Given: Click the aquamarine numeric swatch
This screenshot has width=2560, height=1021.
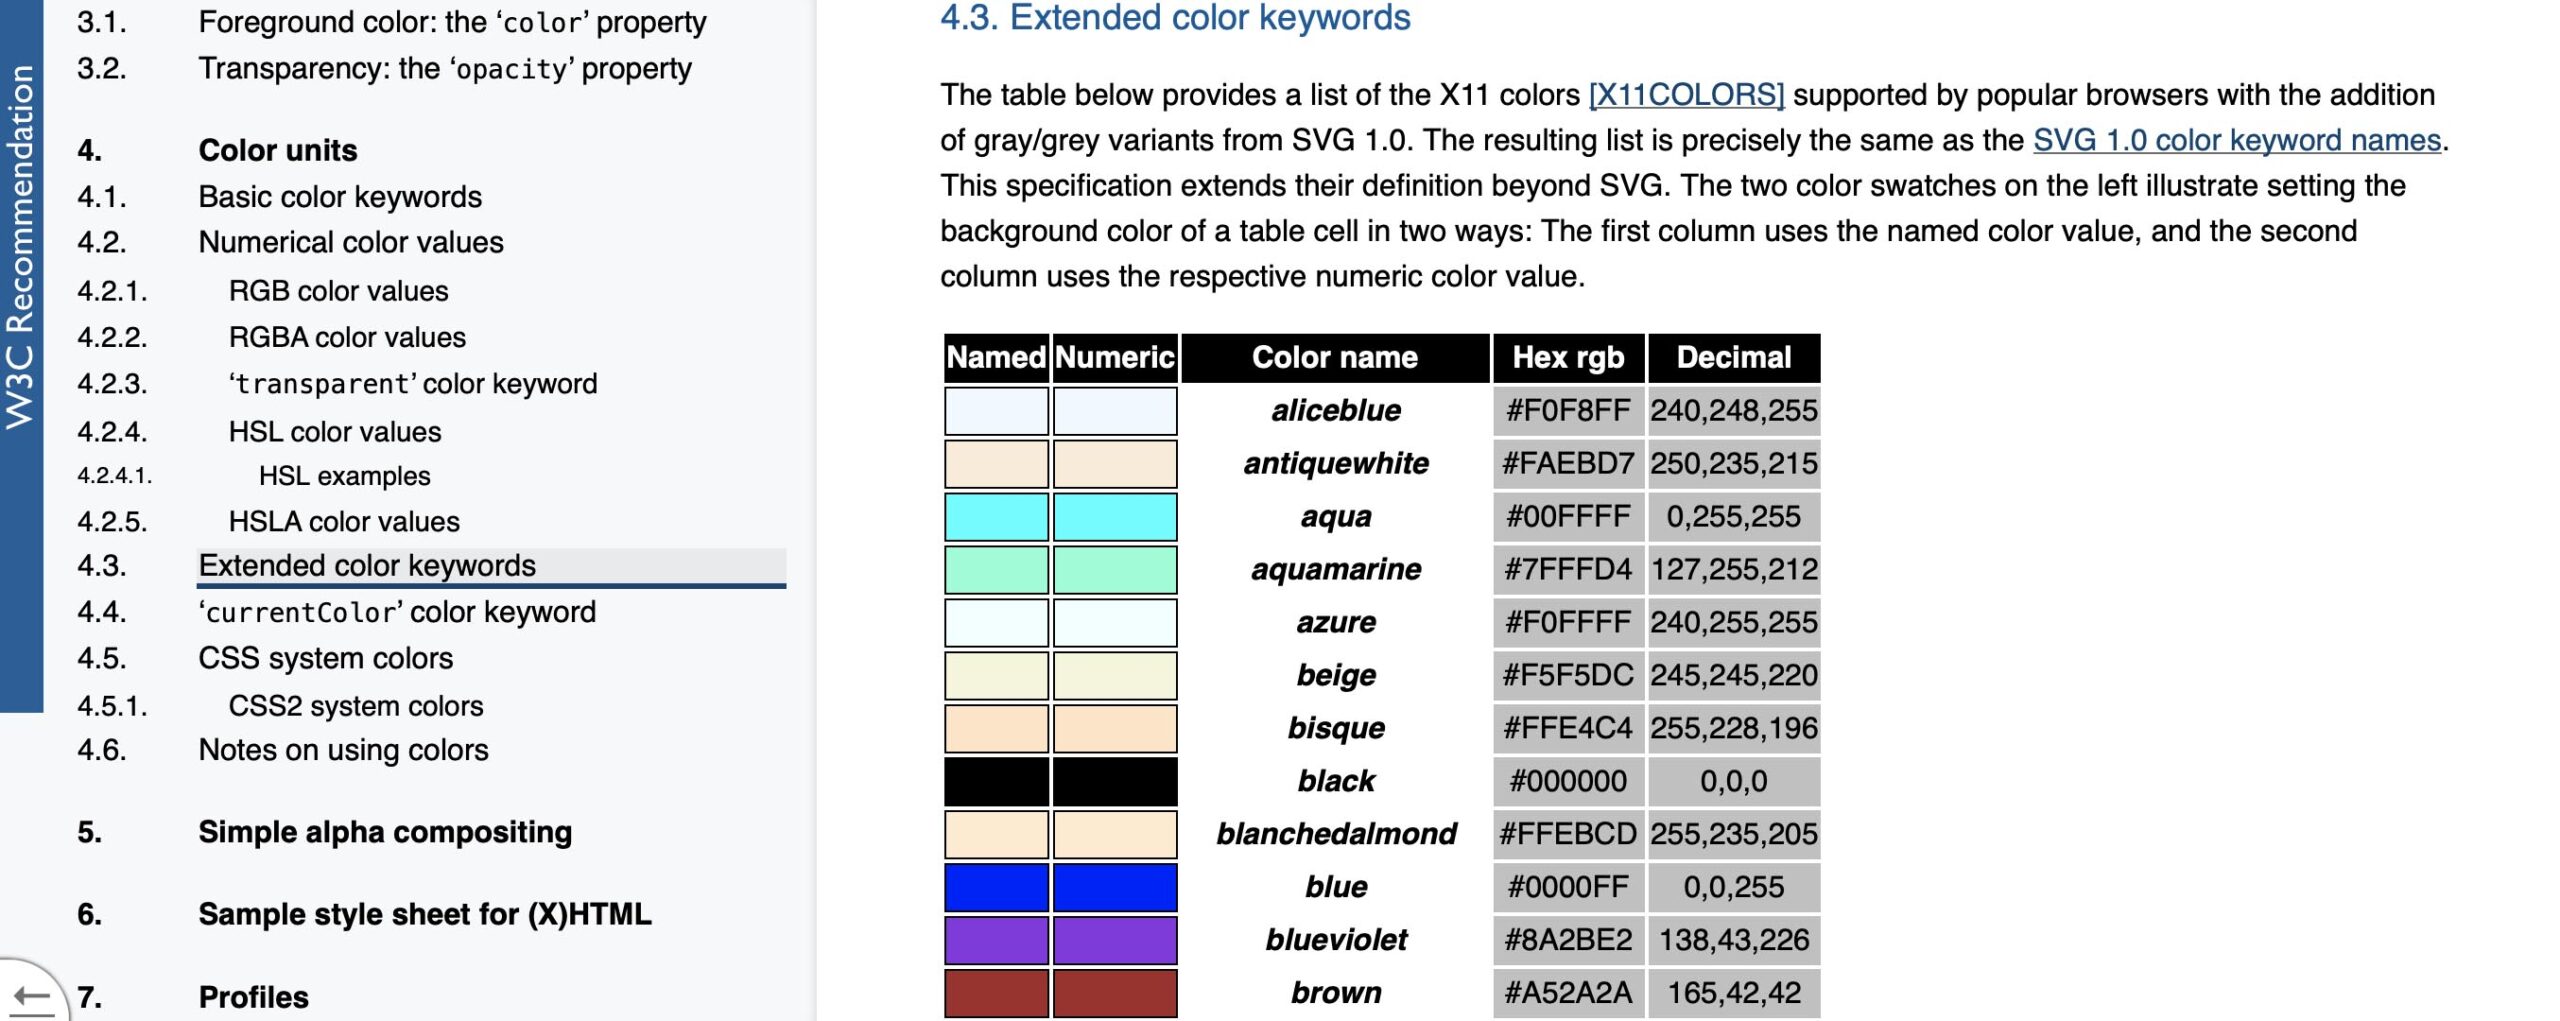Looking at the screenshot, I should click(x=1114, y=570).
